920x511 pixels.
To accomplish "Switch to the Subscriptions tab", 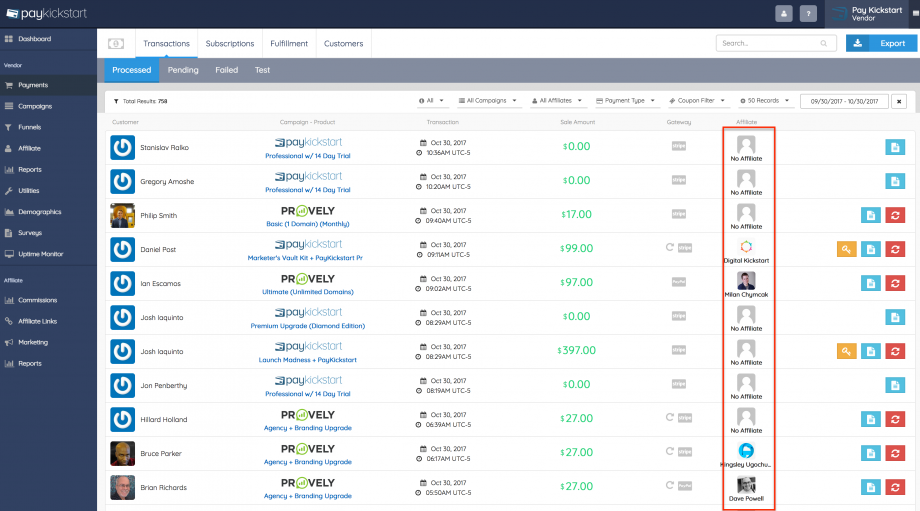I will pyautogui.click(x=229, y=44).
